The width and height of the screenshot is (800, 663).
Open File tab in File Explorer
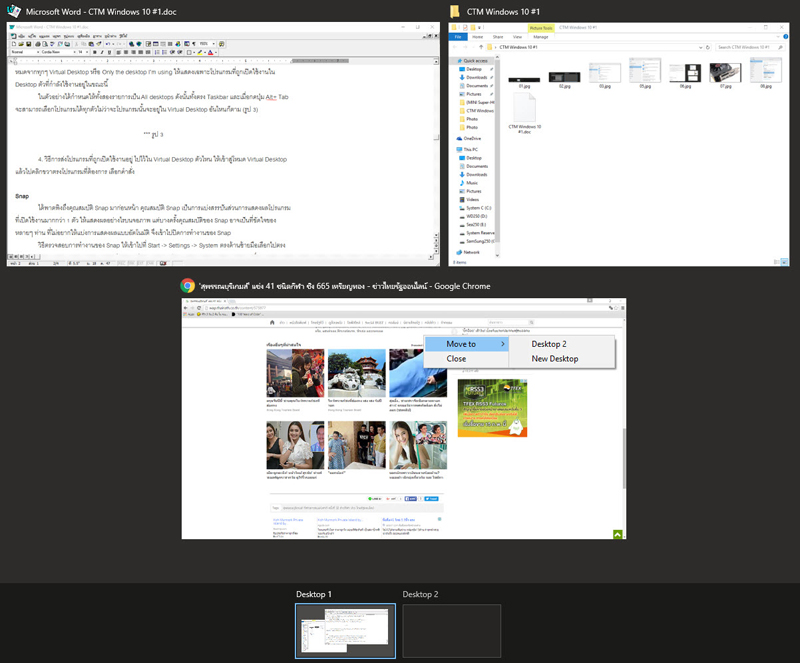[458, 37]
